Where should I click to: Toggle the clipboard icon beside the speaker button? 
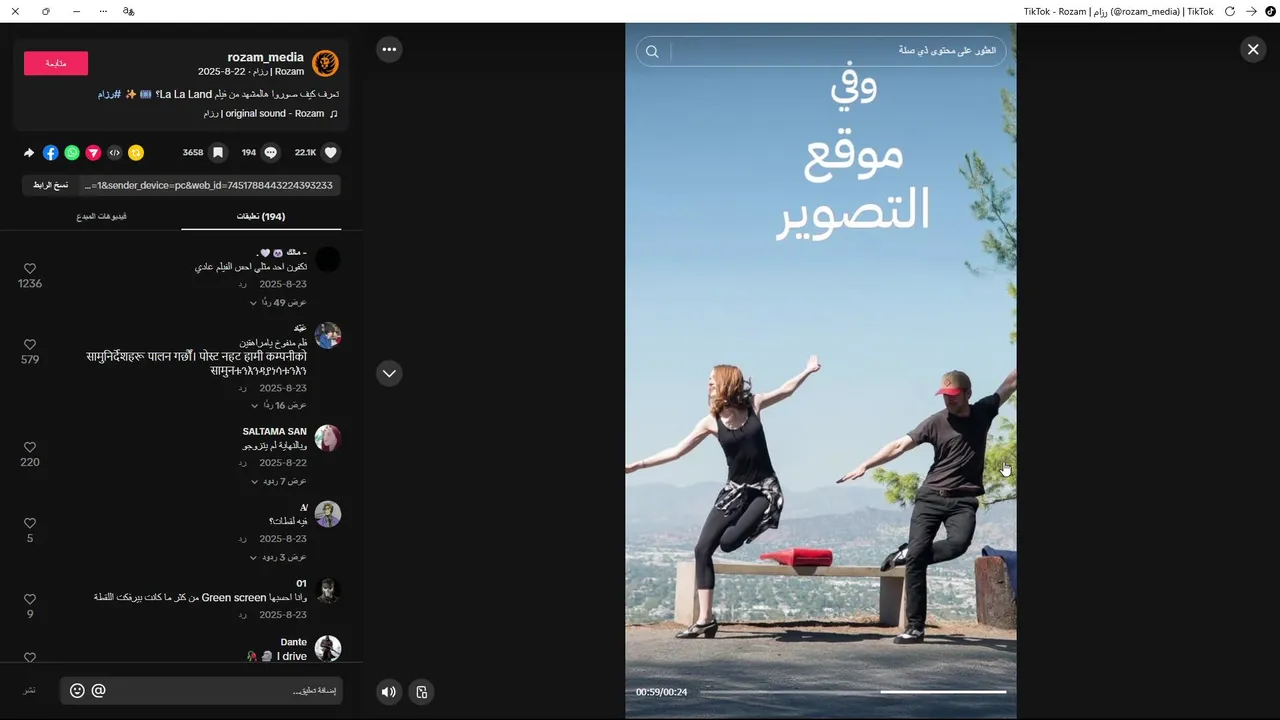point(422,692)
